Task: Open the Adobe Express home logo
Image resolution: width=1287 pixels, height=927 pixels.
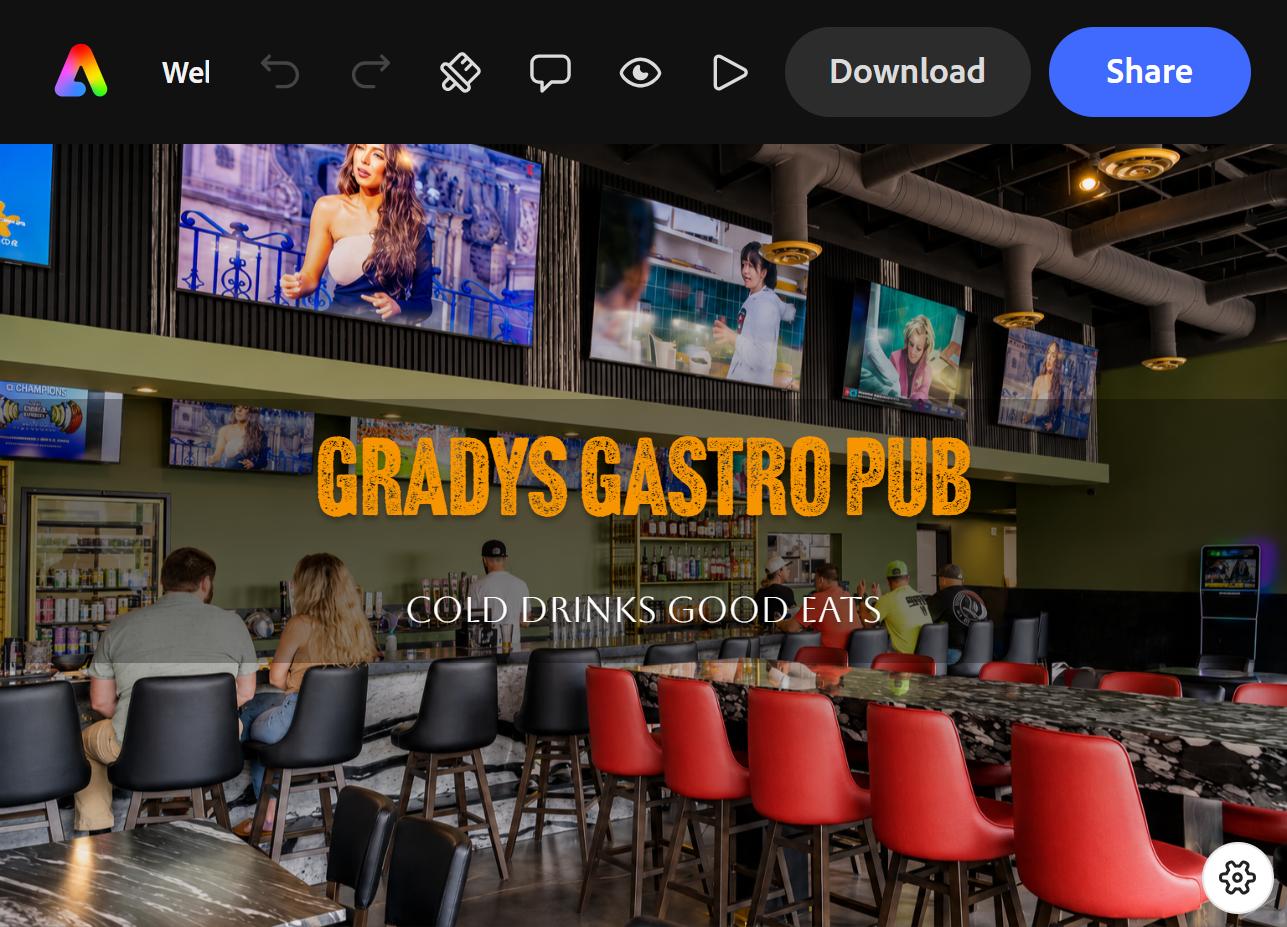Action: click(81, 72)
